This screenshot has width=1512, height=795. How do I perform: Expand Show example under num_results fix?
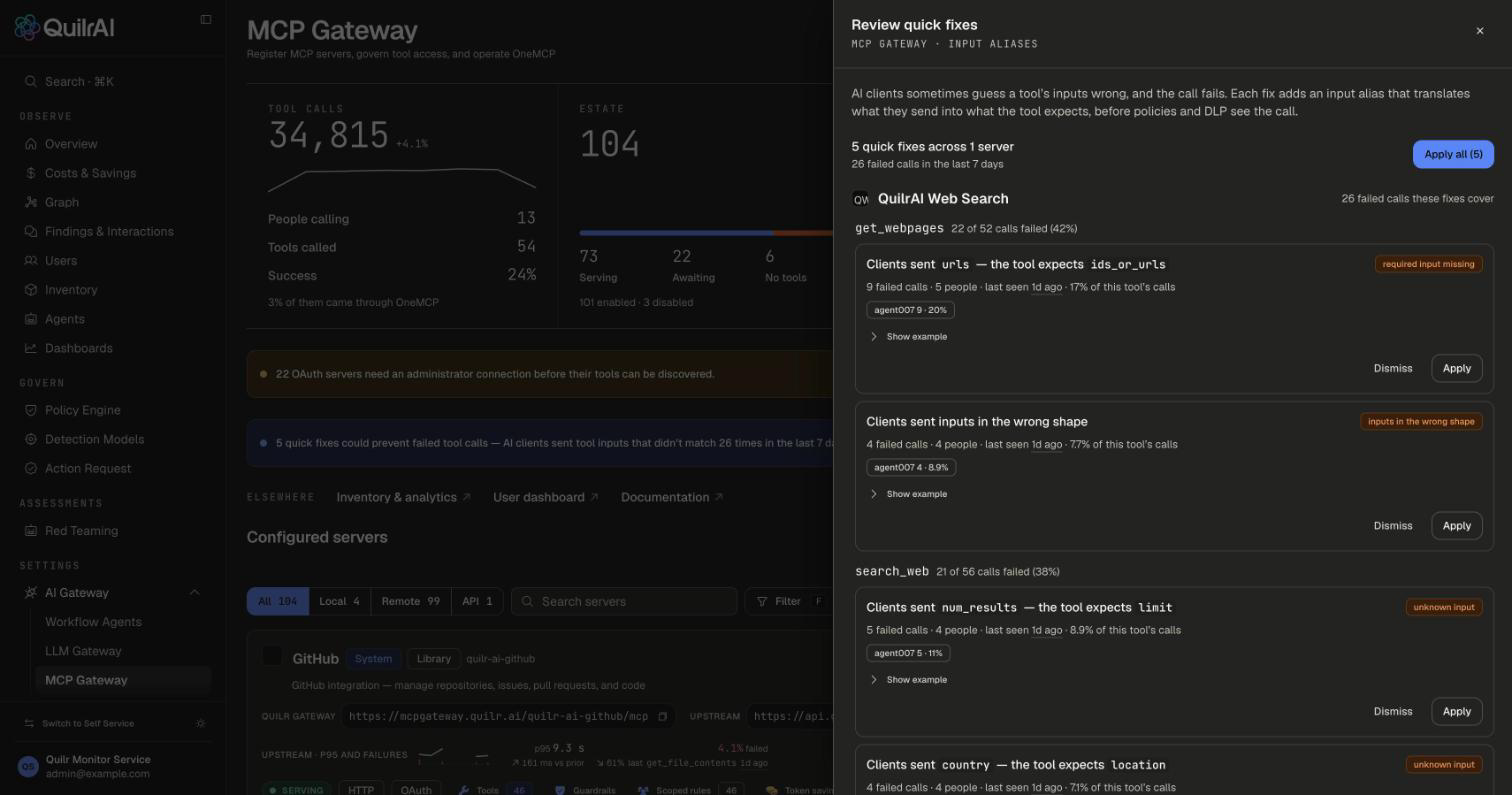click(x=908, y=680)
